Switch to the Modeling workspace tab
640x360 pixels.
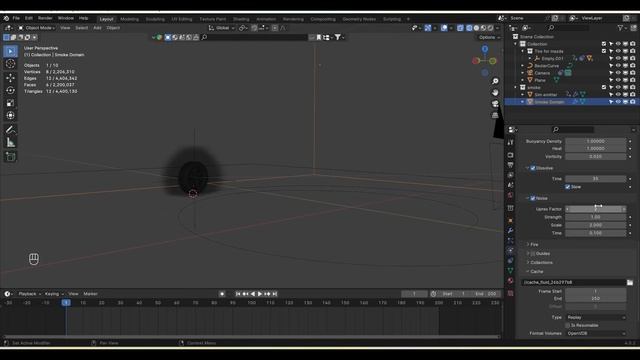(129, 19)
